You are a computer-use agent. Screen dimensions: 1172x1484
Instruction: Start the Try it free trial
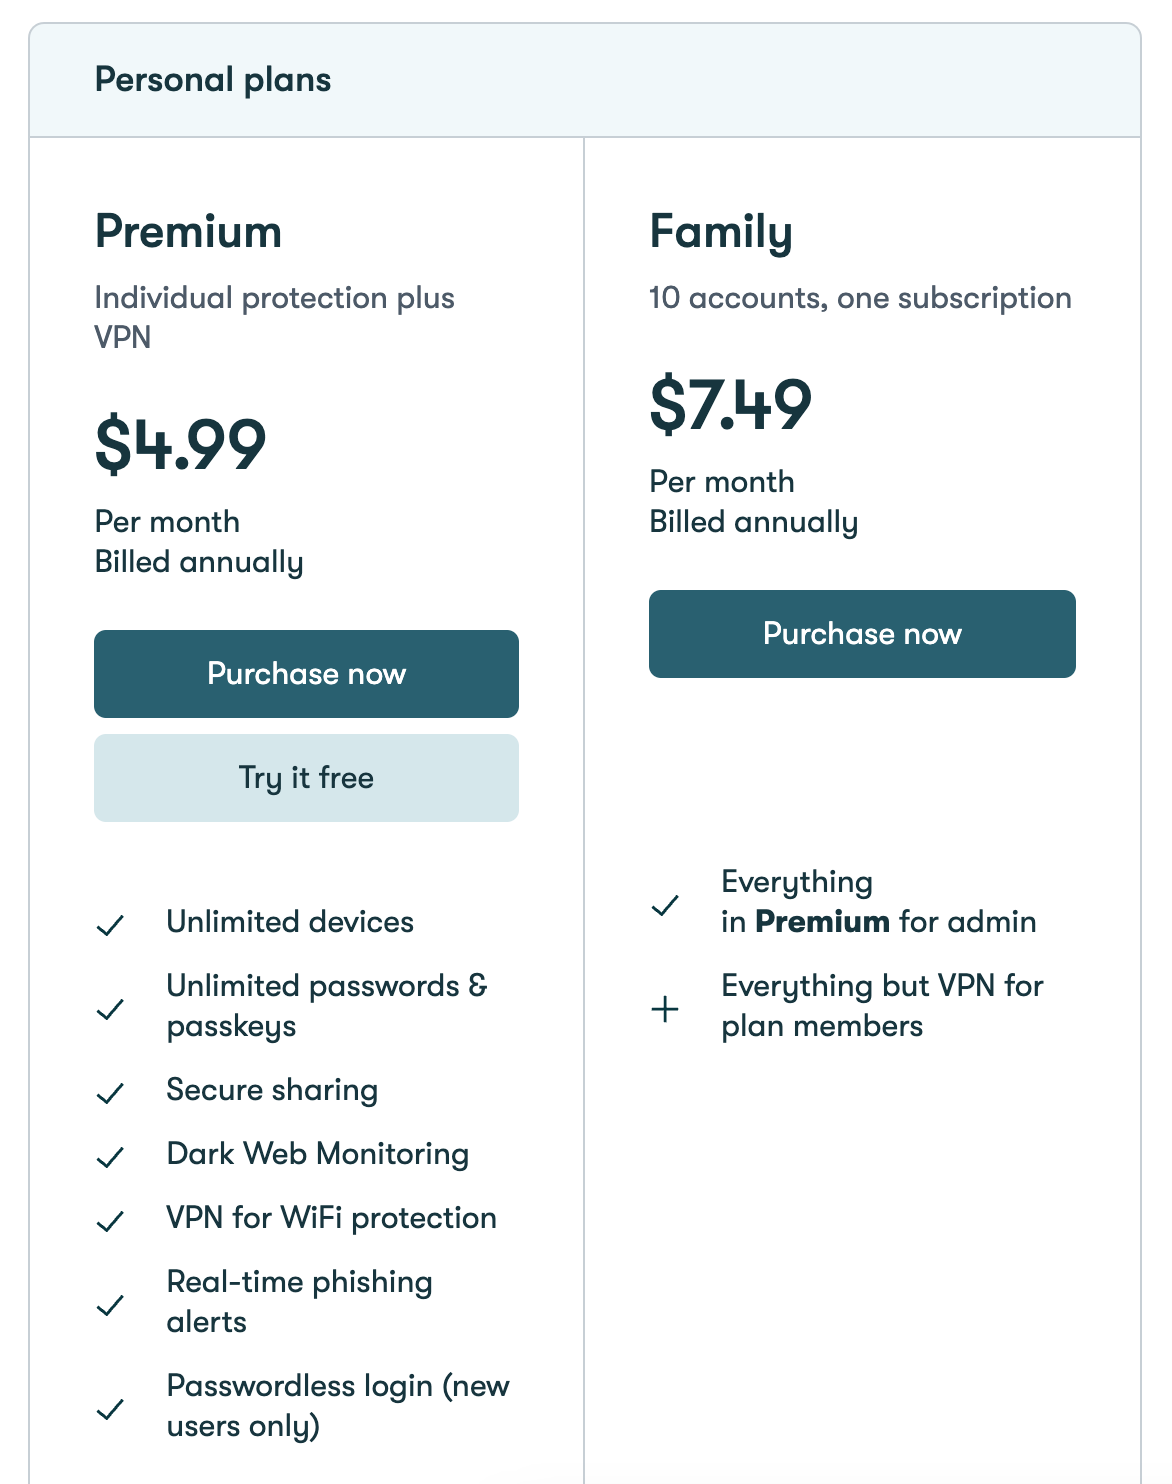[306, 778]
